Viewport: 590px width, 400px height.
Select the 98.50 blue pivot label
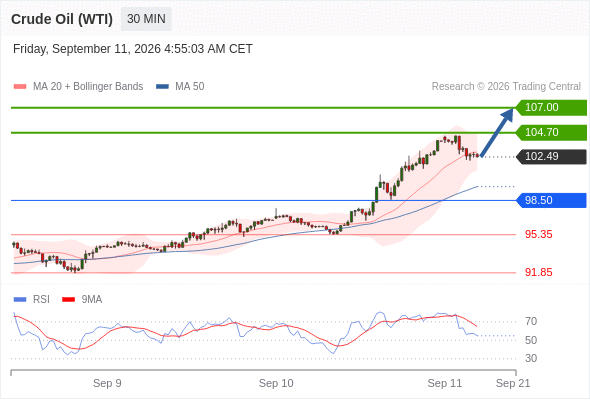click(x=551, y=200)
